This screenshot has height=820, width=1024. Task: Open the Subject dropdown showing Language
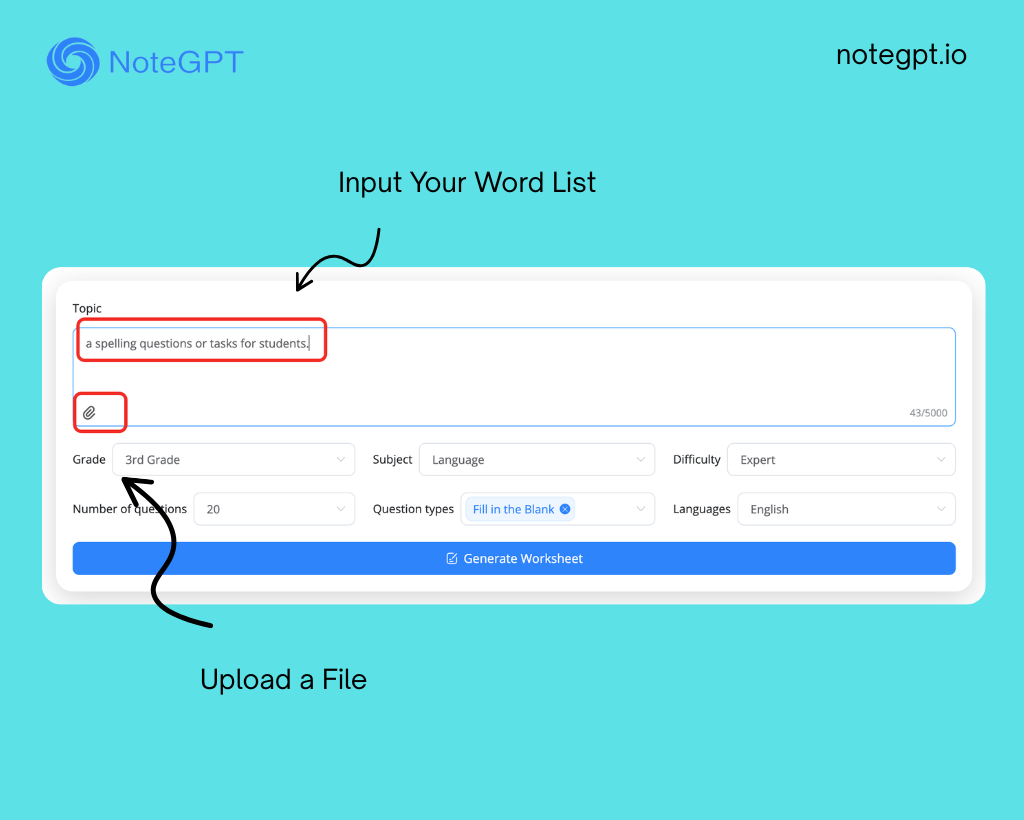click(x=537, y=460)
